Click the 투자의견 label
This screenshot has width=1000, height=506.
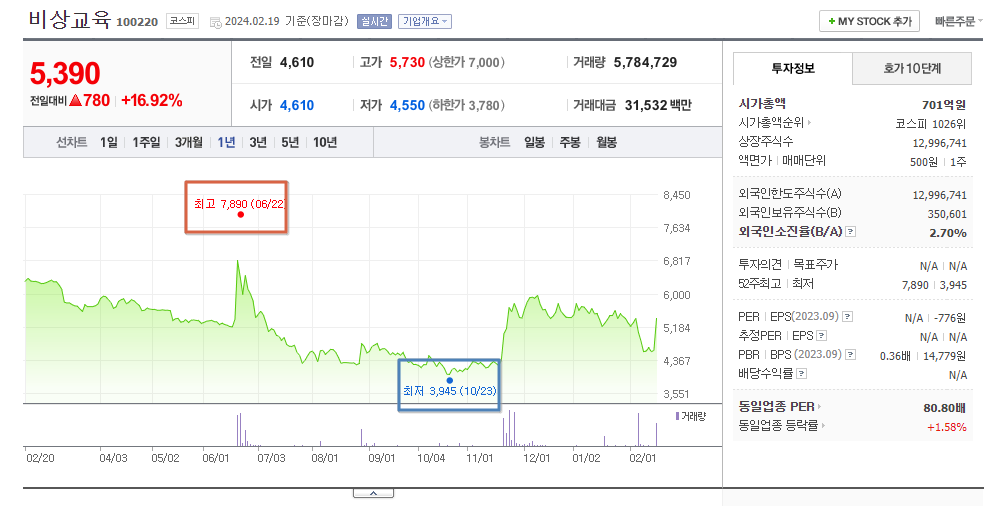[x=760, y=264]
